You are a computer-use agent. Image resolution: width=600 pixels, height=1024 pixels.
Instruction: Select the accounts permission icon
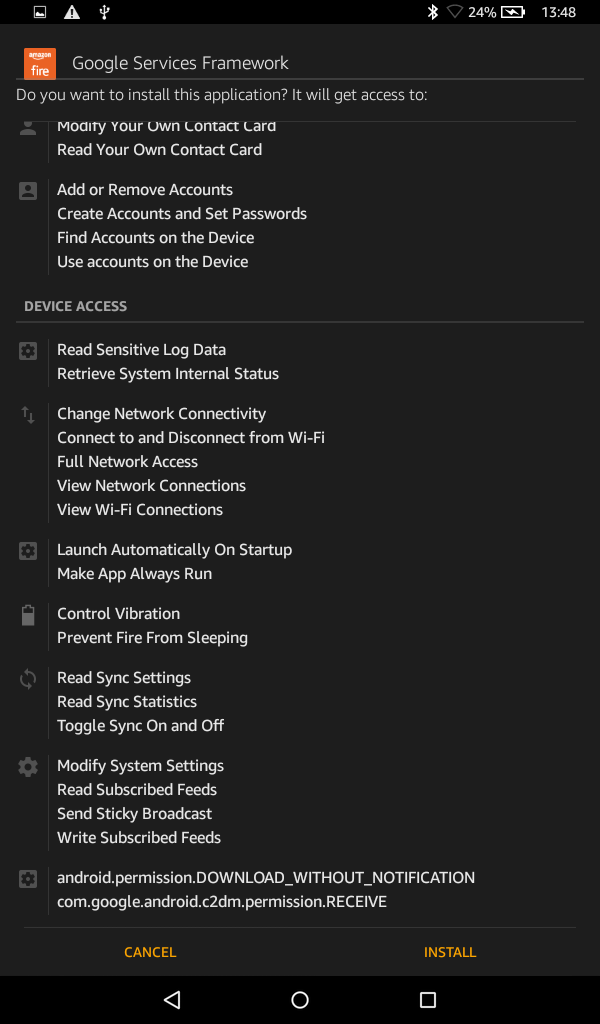pos(27,189)
